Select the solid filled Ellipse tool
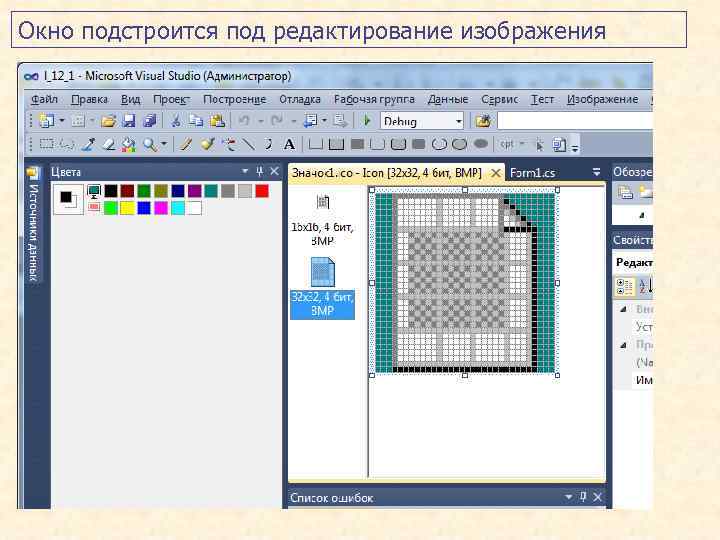 [x=480, y=144]
